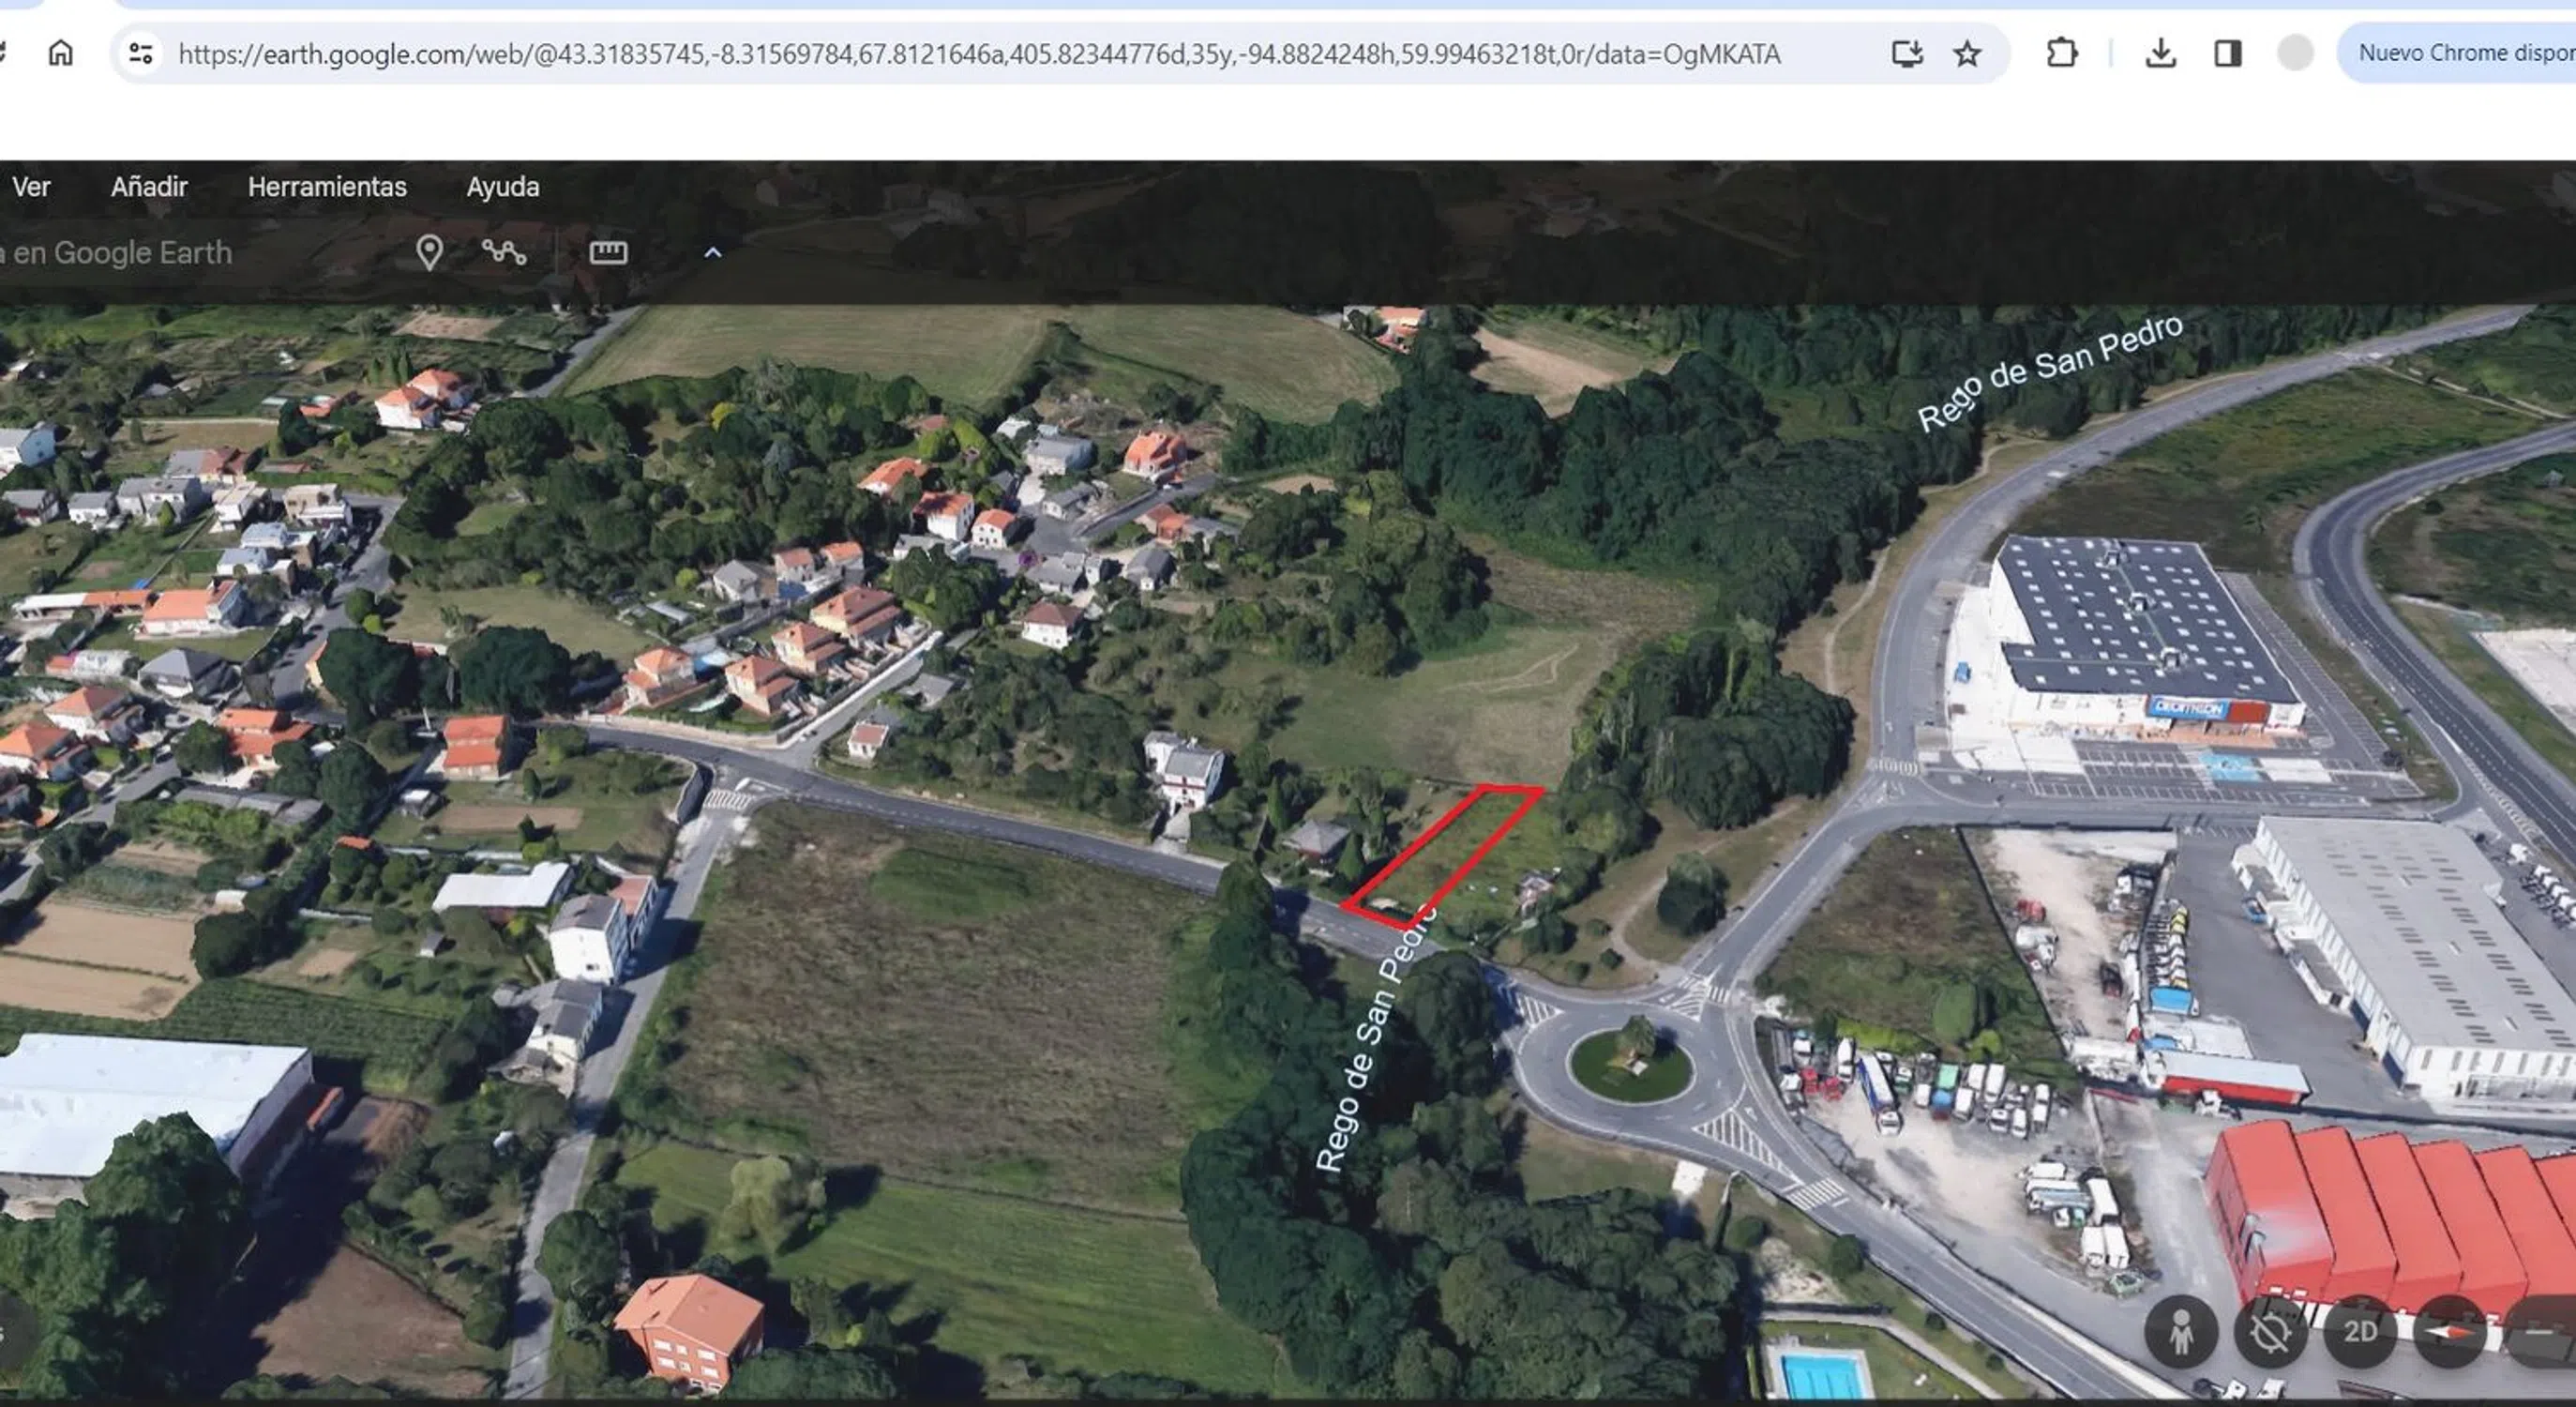The image size is (2576, 1407).
Task: Open the measure distance ruler tool
Action: coord(608,252)
